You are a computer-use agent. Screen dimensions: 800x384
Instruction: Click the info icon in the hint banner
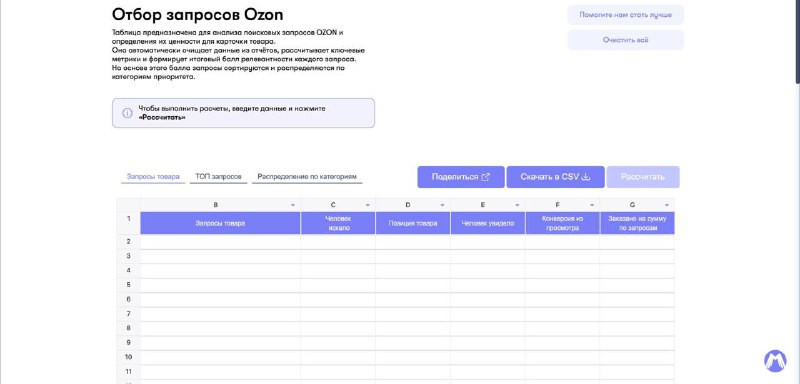pyautogui.click(x=128, y=113)
